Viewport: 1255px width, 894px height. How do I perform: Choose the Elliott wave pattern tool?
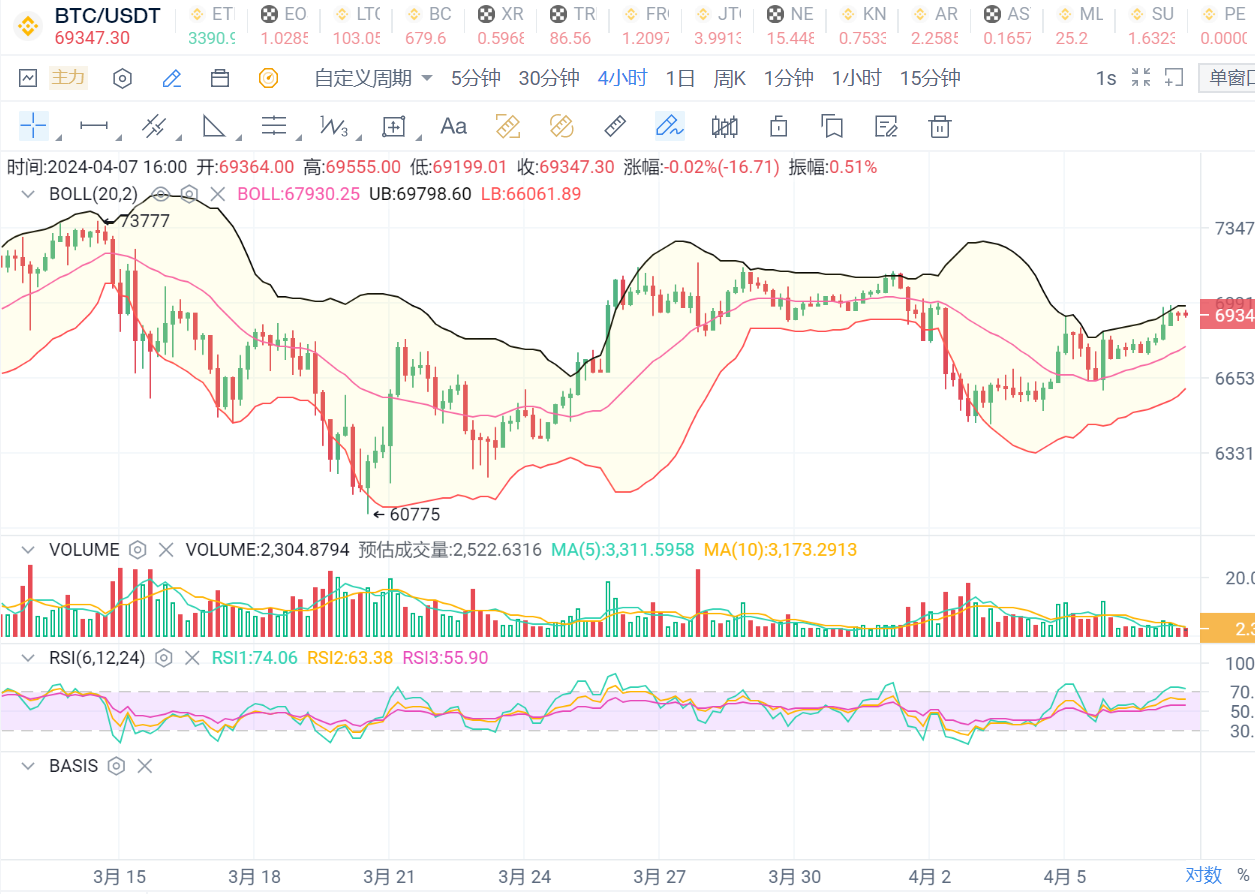pos(333,126)
